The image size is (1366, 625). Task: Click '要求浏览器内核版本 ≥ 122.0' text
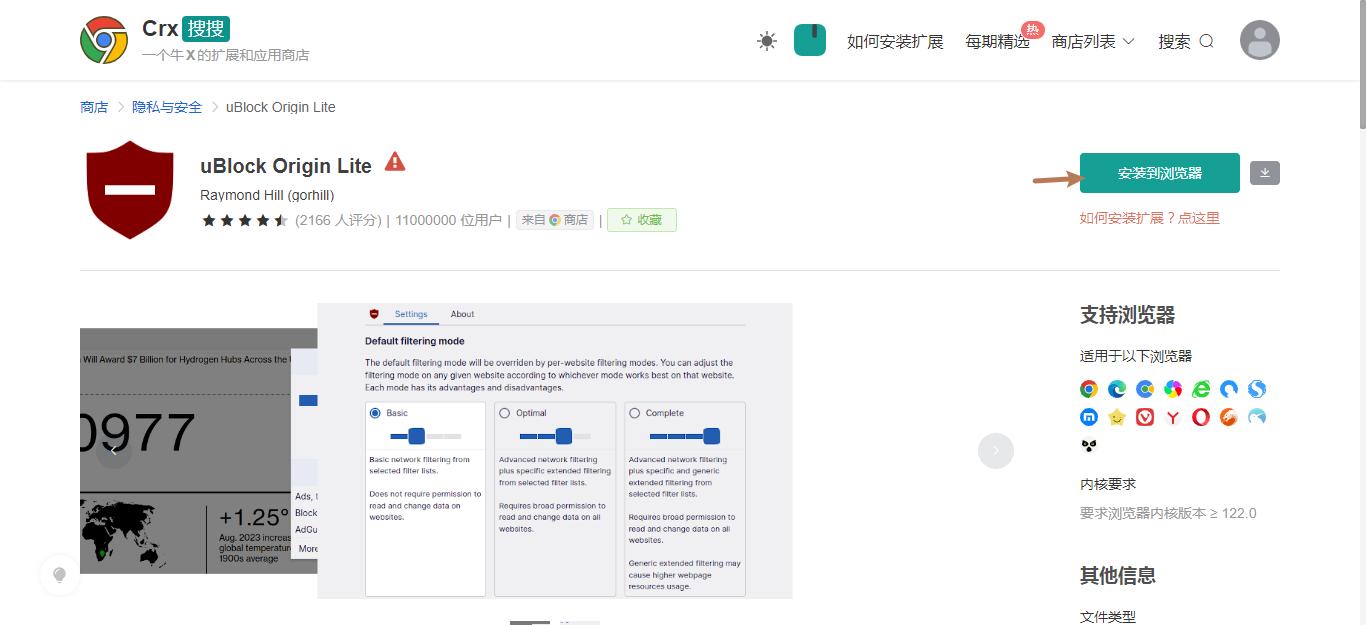coord(1168,513)
